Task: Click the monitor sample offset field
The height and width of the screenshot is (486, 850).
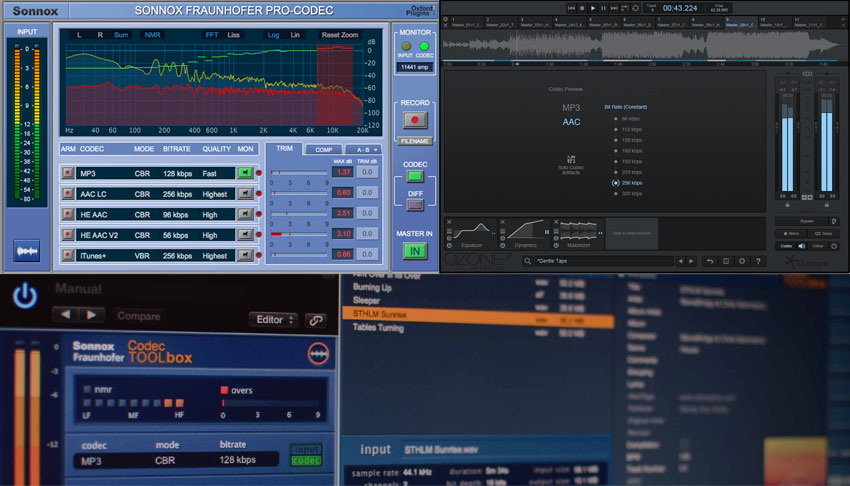Action: (x=415, y=67)
